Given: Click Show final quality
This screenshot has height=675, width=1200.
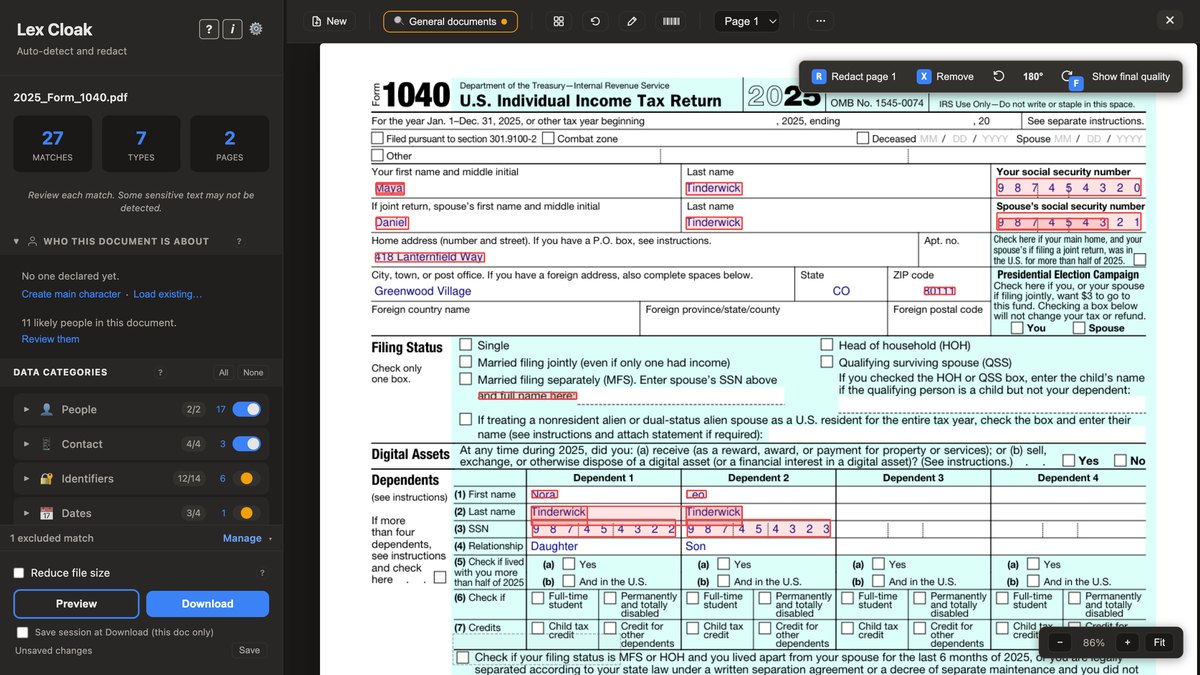Looking at the screenshot, I should coord(1131,76).
